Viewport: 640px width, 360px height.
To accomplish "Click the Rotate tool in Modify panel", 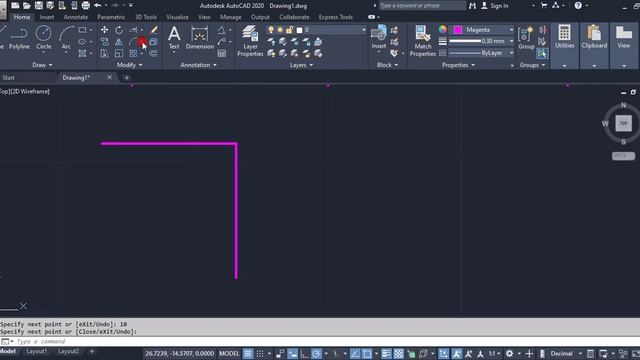I will click(118, 30).
